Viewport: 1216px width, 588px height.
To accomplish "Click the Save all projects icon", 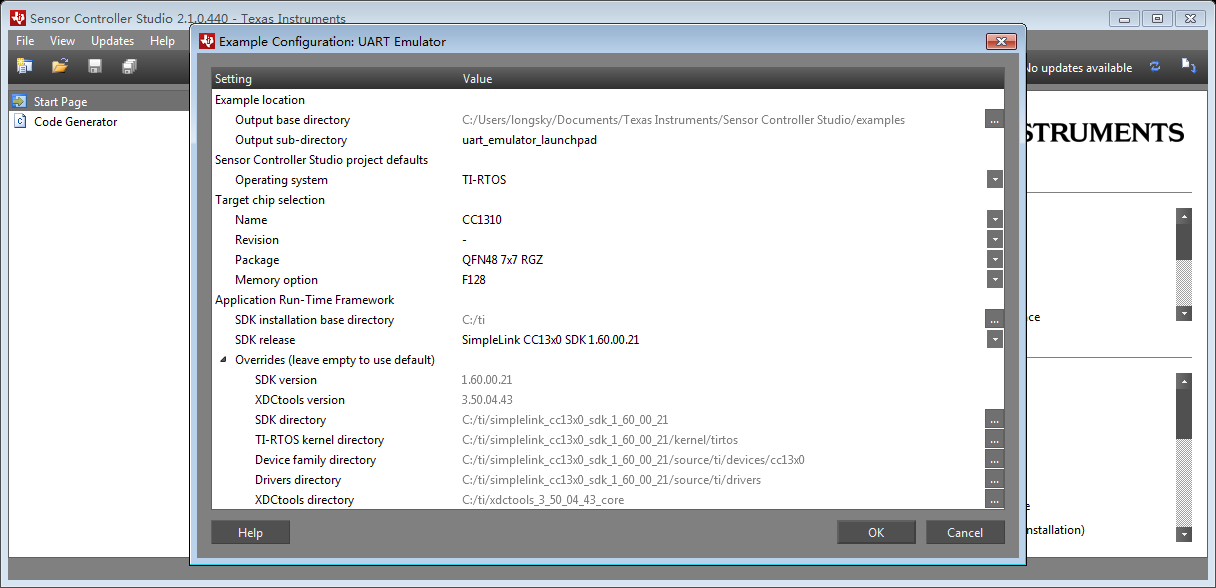I will (x=129, y=66).
